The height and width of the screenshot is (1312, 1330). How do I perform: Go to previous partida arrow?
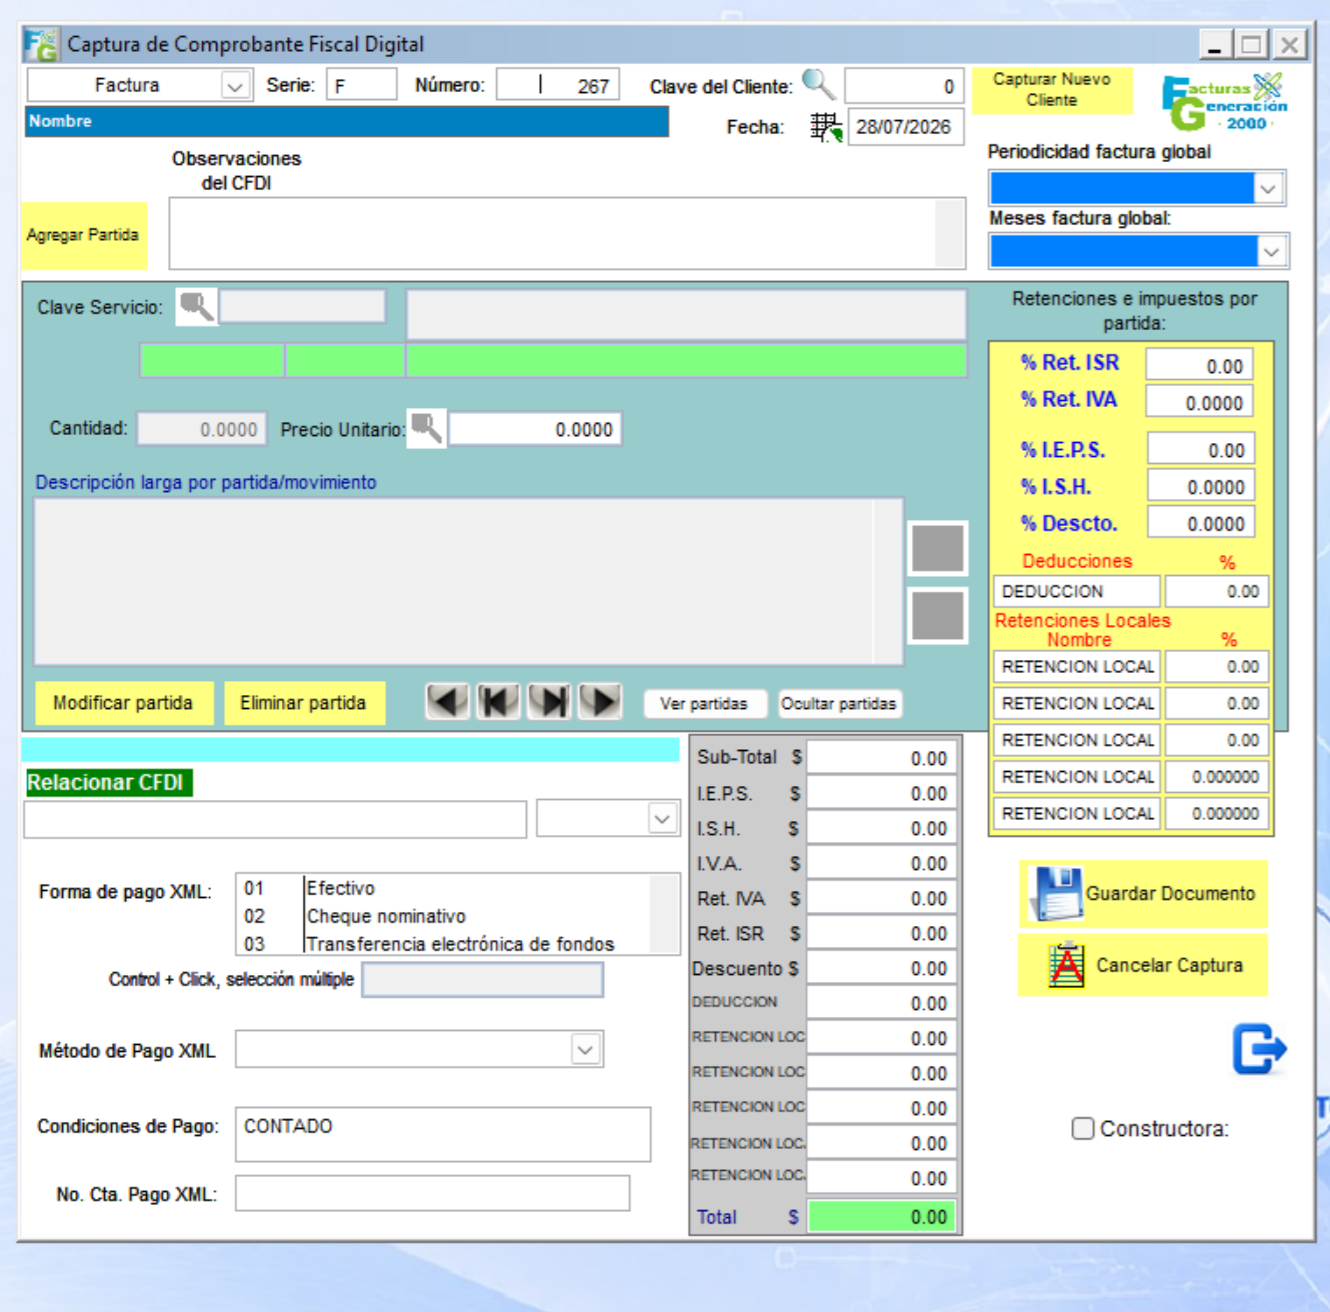[447, 702]
